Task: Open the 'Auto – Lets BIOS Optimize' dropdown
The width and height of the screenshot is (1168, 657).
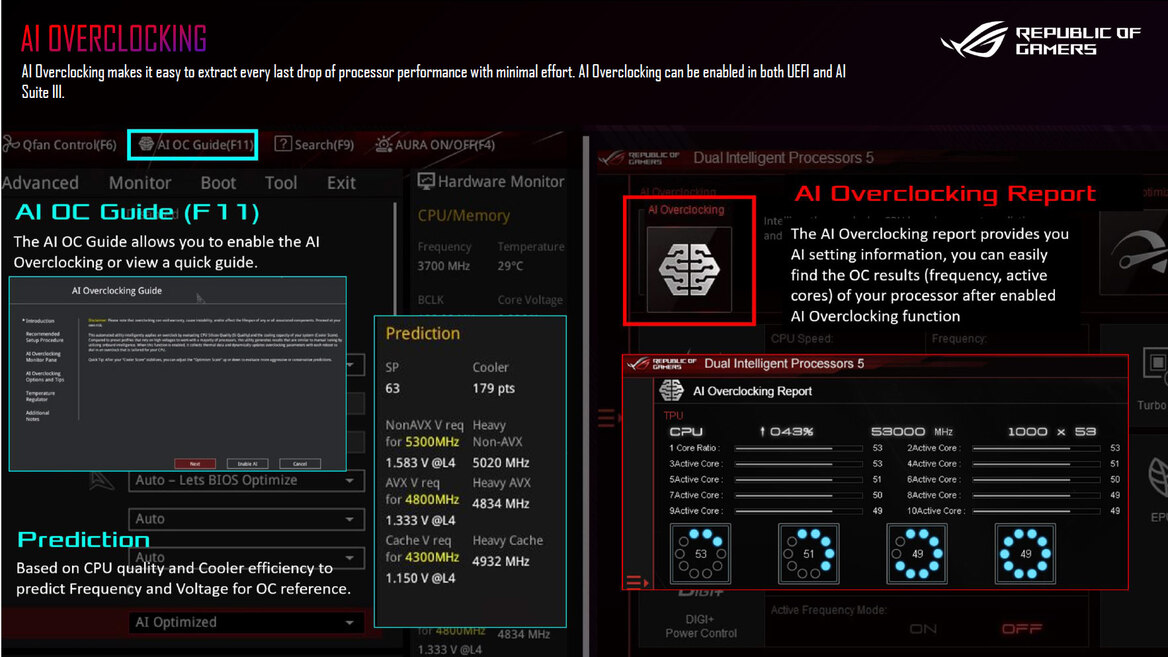Action: (x=246, y=480)
